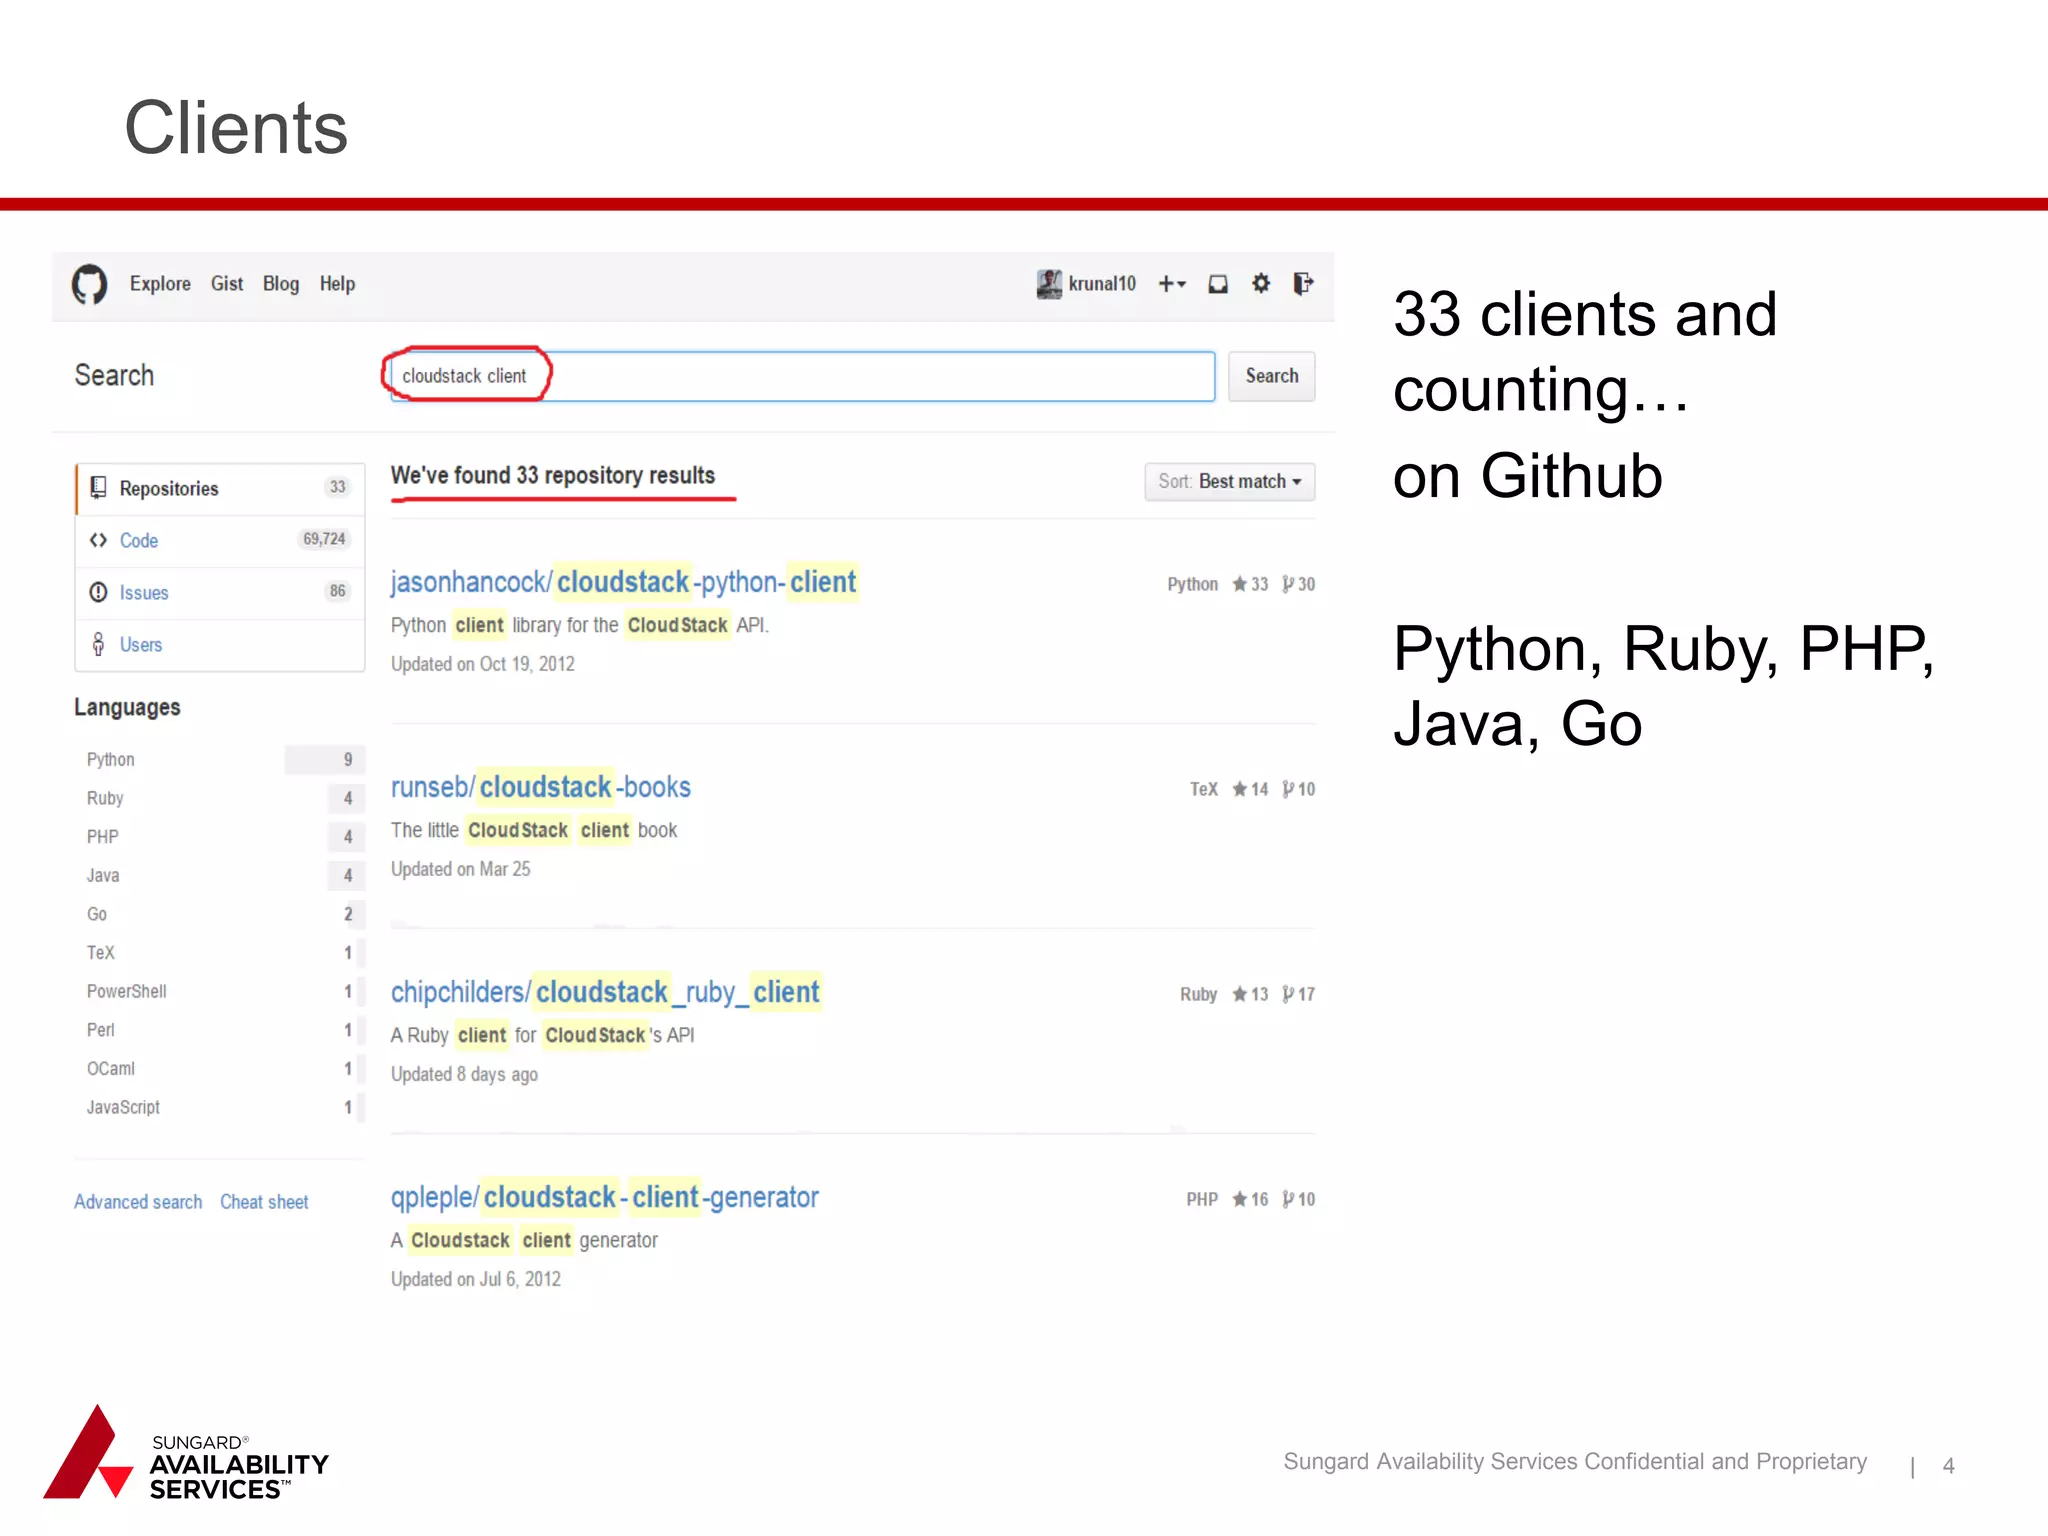Open the Explore menu item
Screen dimensions: 2048x1536
(160, 284)
